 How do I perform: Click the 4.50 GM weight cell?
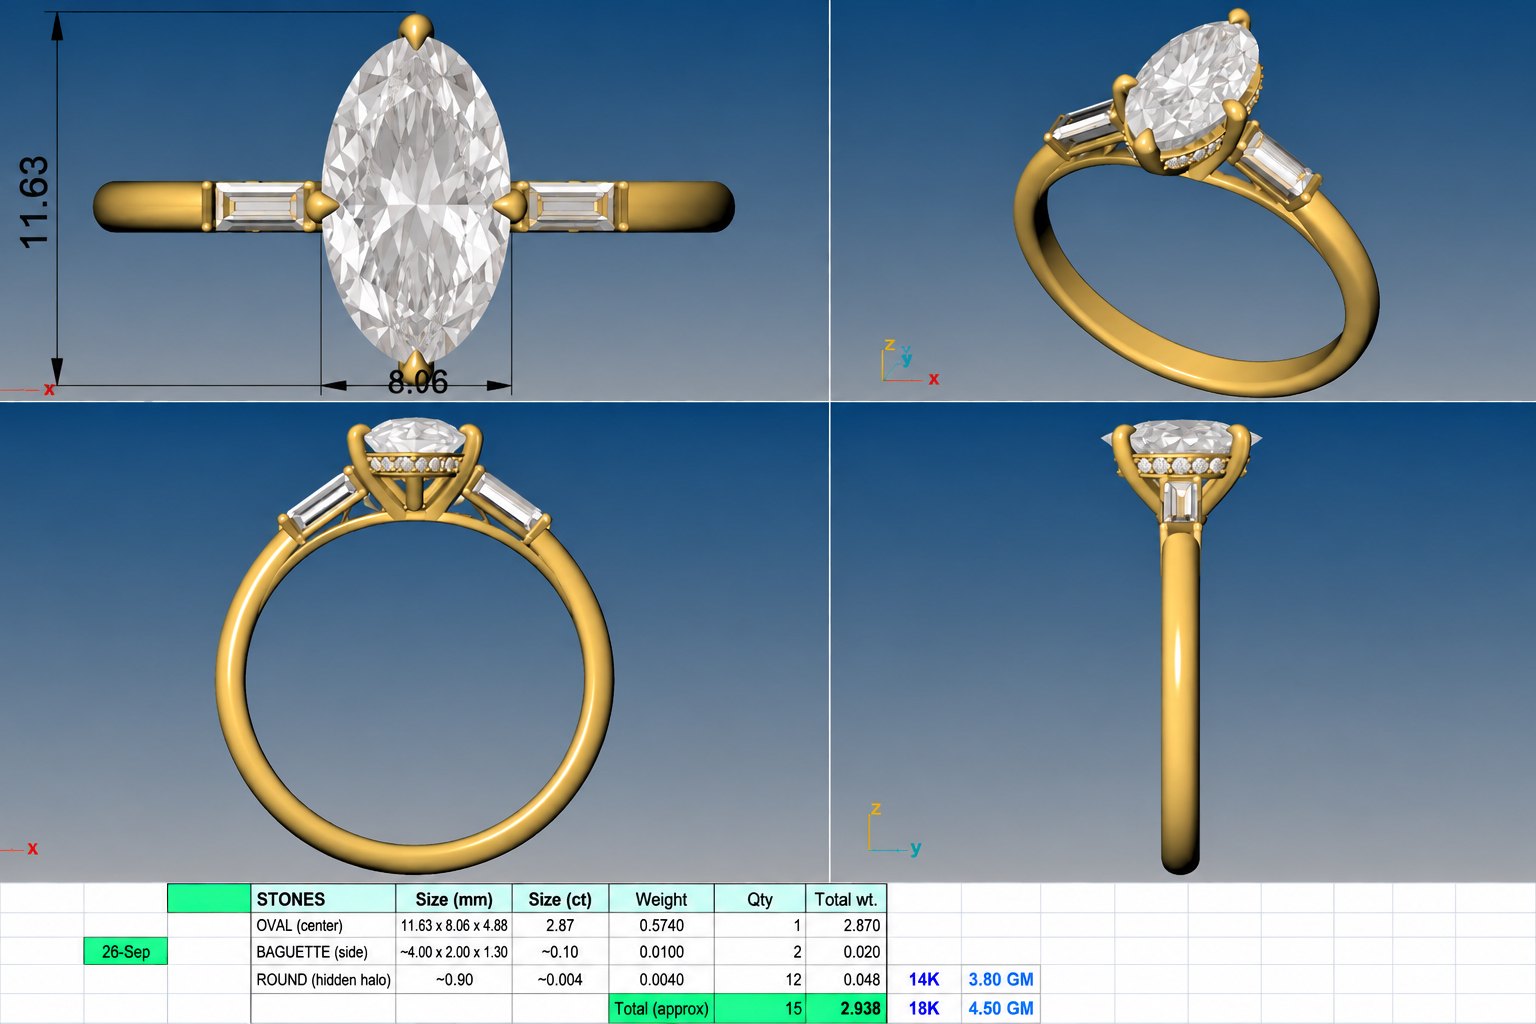click(1001, 1008)
